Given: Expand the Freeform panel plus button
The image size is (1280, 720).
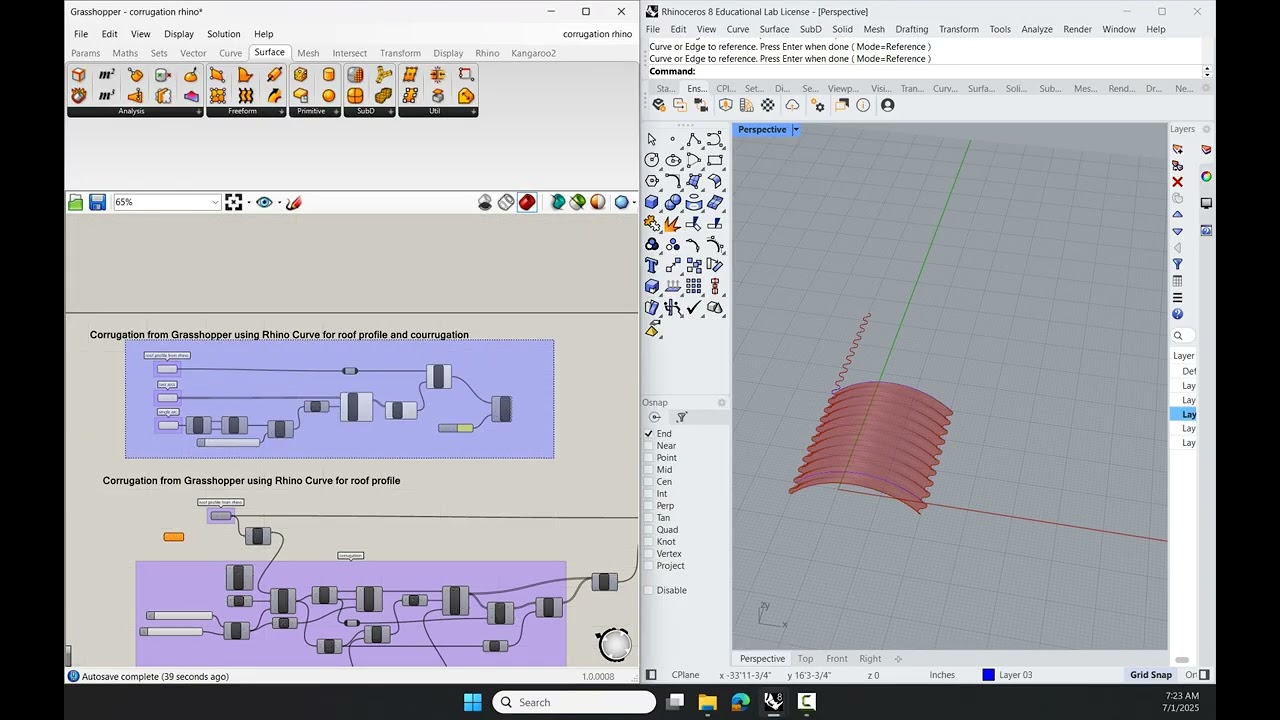Looking at the screenshot, I should (281, 112).
